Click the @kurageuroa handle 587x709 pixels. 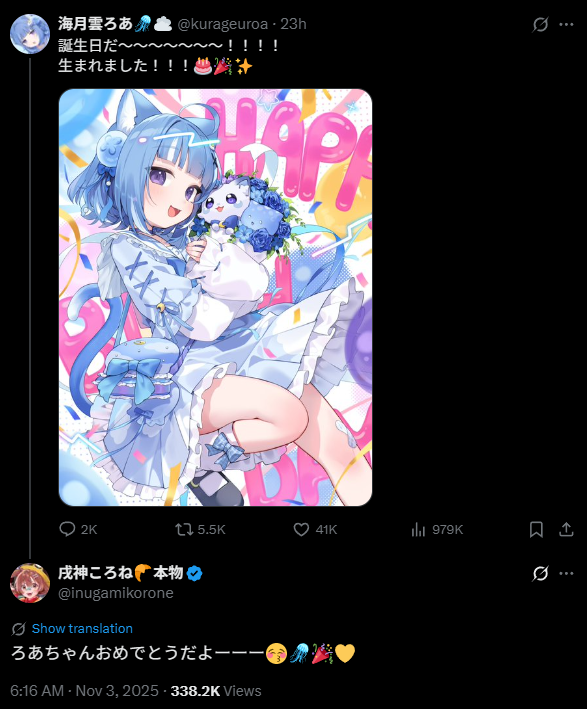pyautogui.click(x=222, y=24)
